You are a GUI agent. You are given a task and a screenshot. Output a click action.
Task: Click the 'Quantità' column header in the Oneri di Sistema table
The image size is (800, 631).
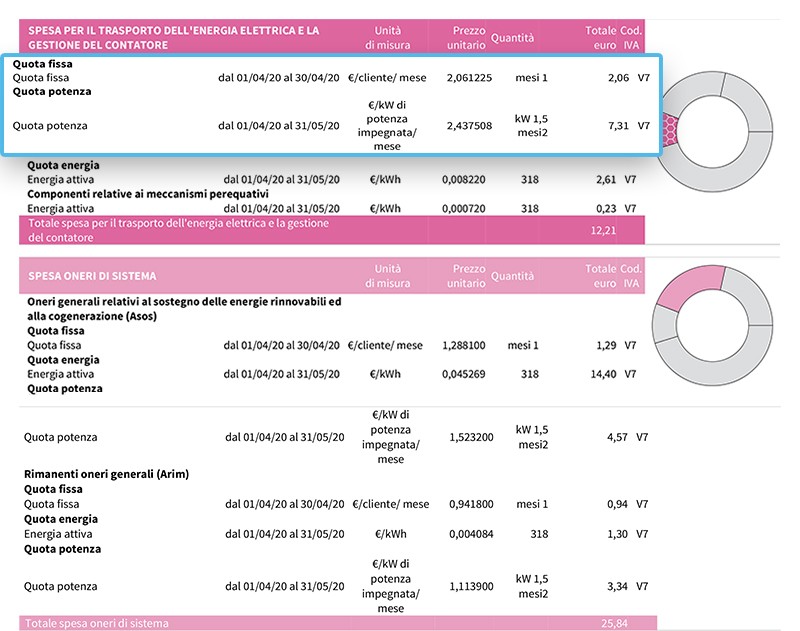513,276
